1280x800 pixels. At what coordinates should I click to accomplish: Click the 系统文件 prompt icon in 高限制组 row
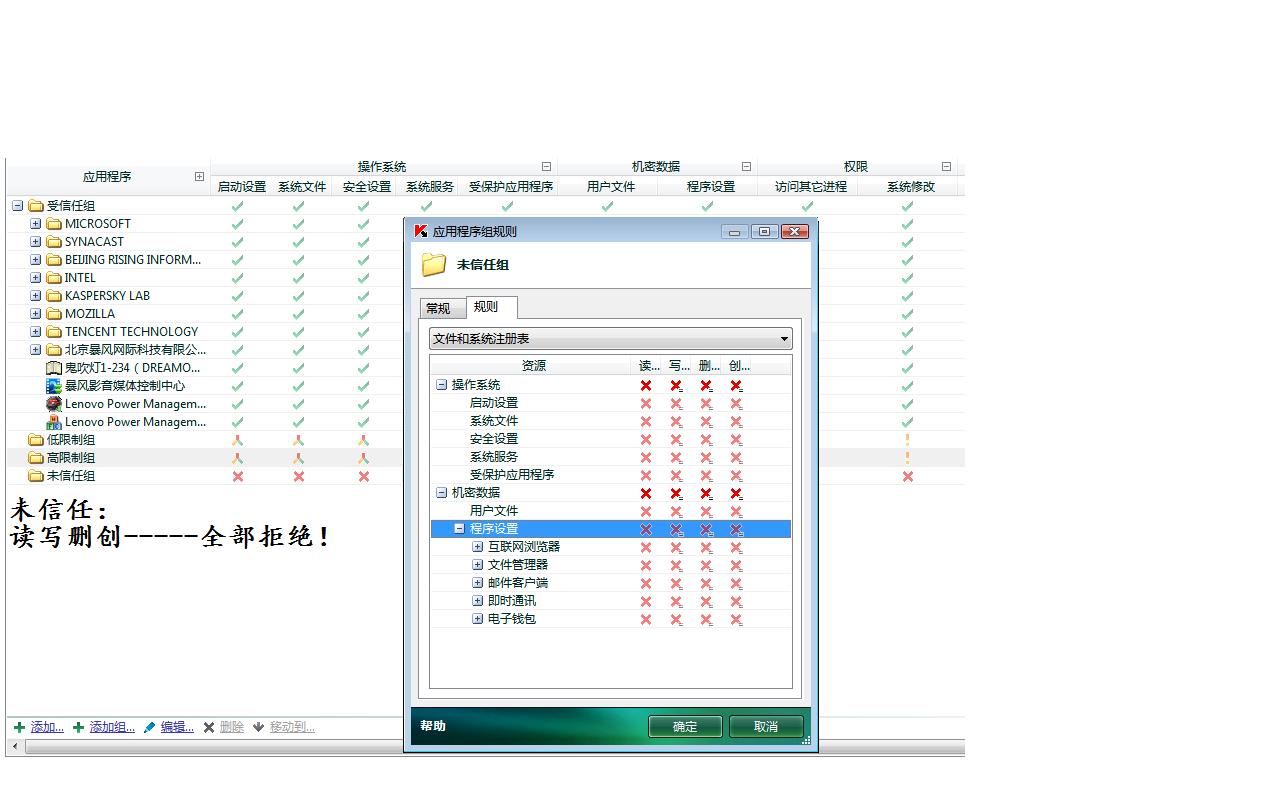click(298, 458)
